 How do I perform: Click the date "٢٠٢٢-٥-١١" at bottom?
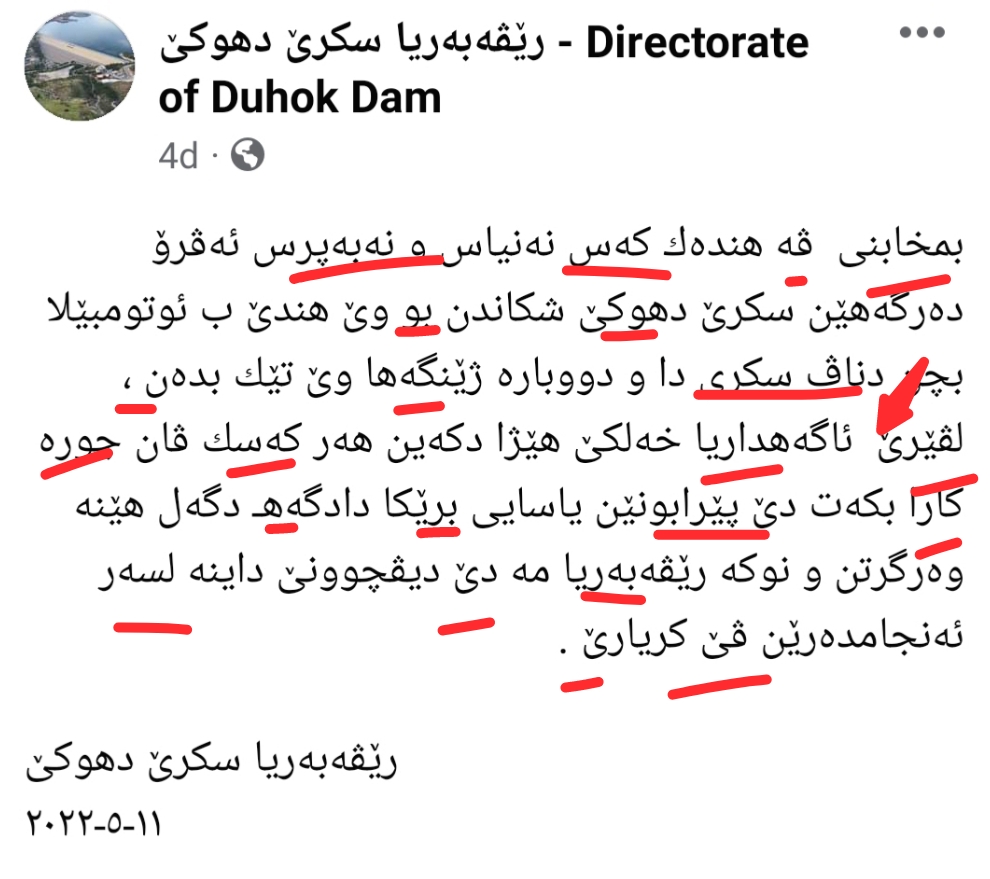click(93, 824)
